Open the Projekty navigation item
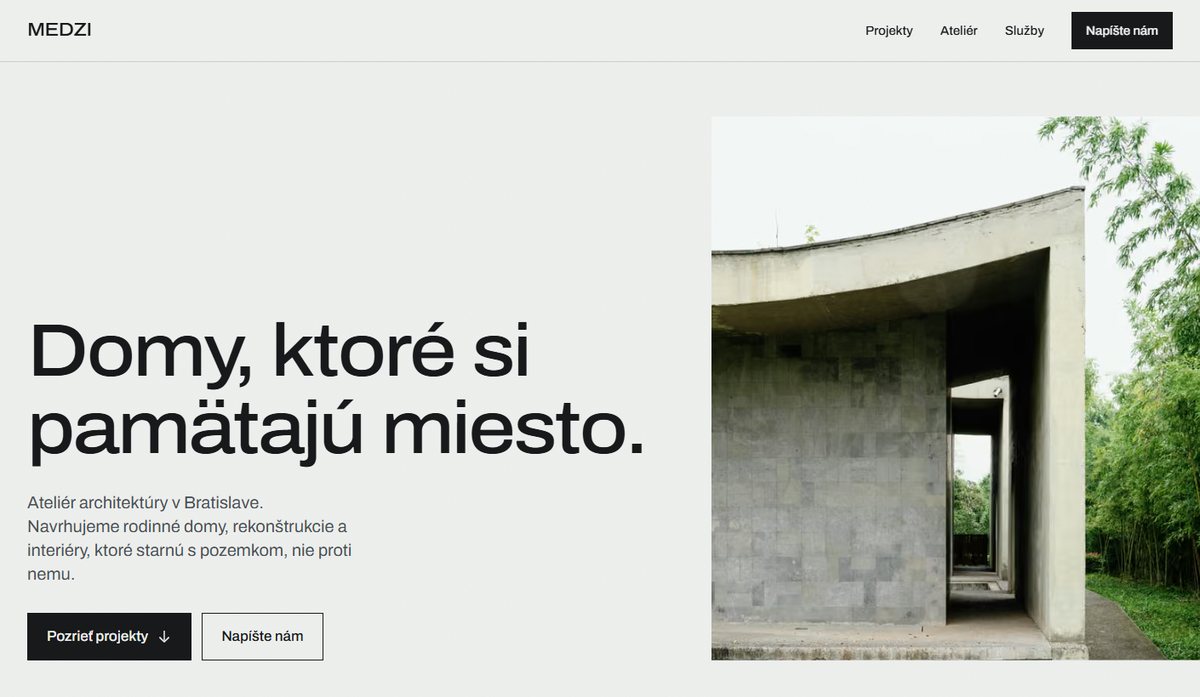 point(889,31)
